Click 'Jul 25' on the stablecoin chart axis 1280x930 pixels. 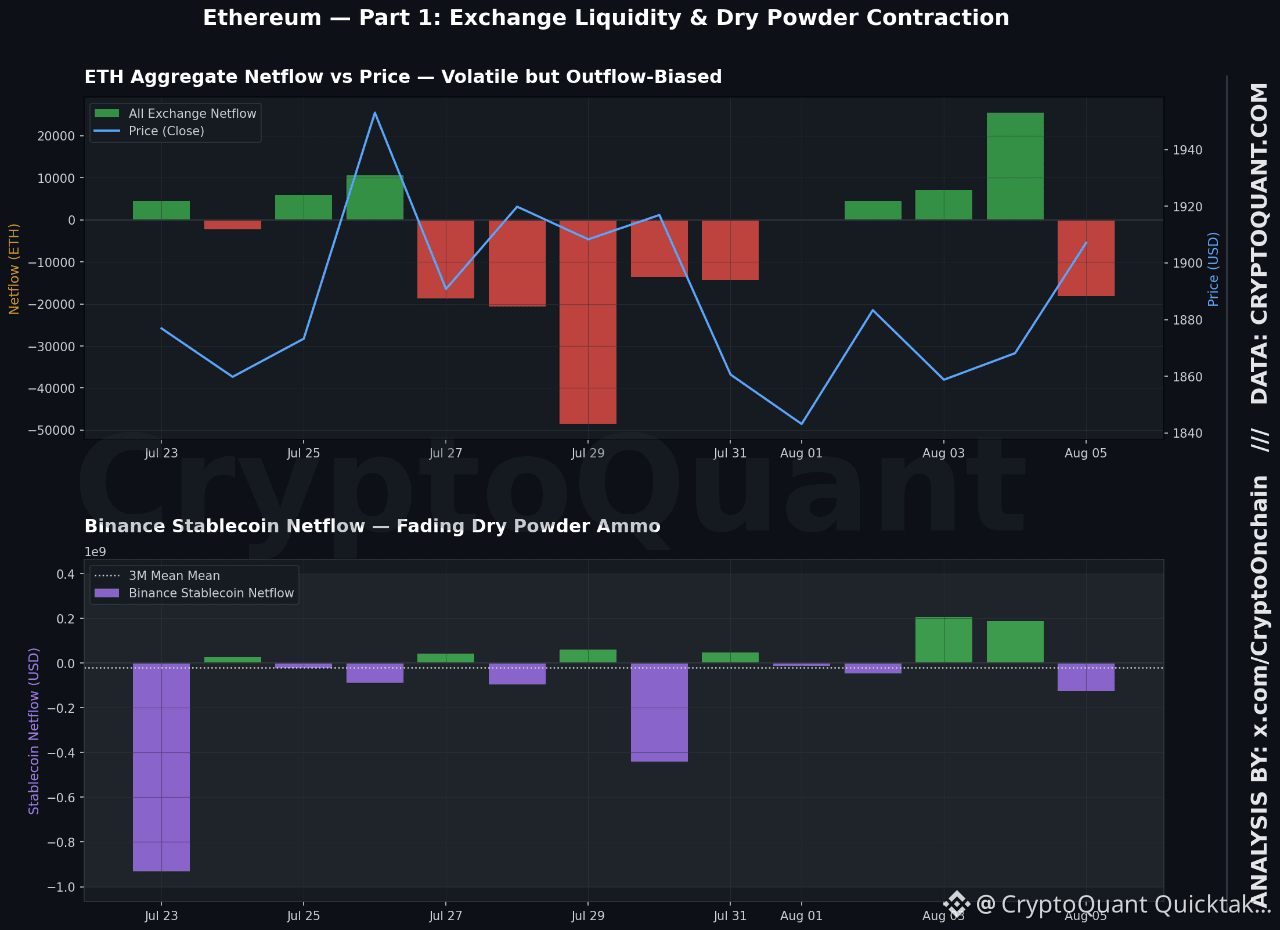click(304, 915)
